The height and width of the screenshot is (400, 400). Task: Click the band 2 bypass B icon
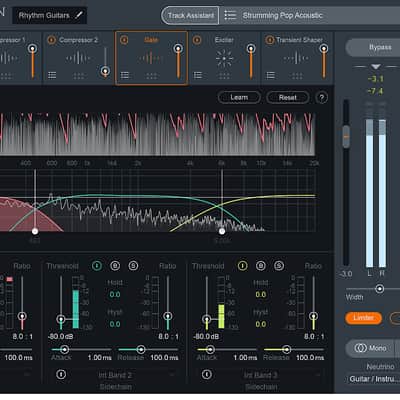pyautogui.click(x=115, y=266)
